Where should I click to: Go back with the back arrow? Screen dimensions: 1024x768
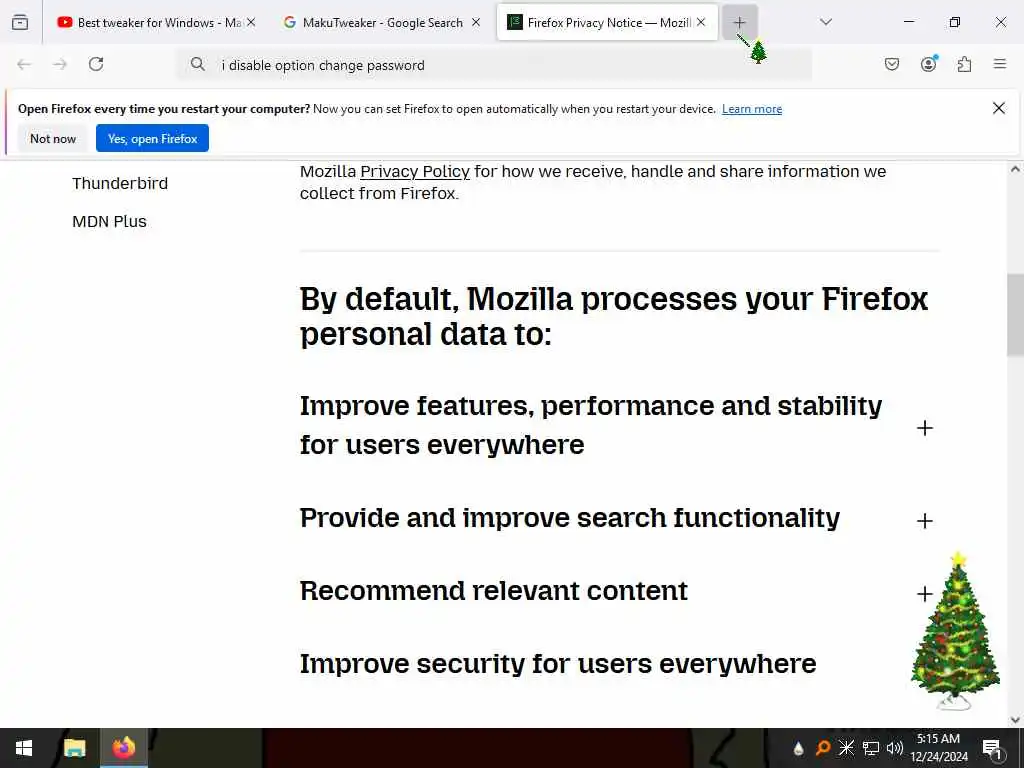tap(24, 64)
